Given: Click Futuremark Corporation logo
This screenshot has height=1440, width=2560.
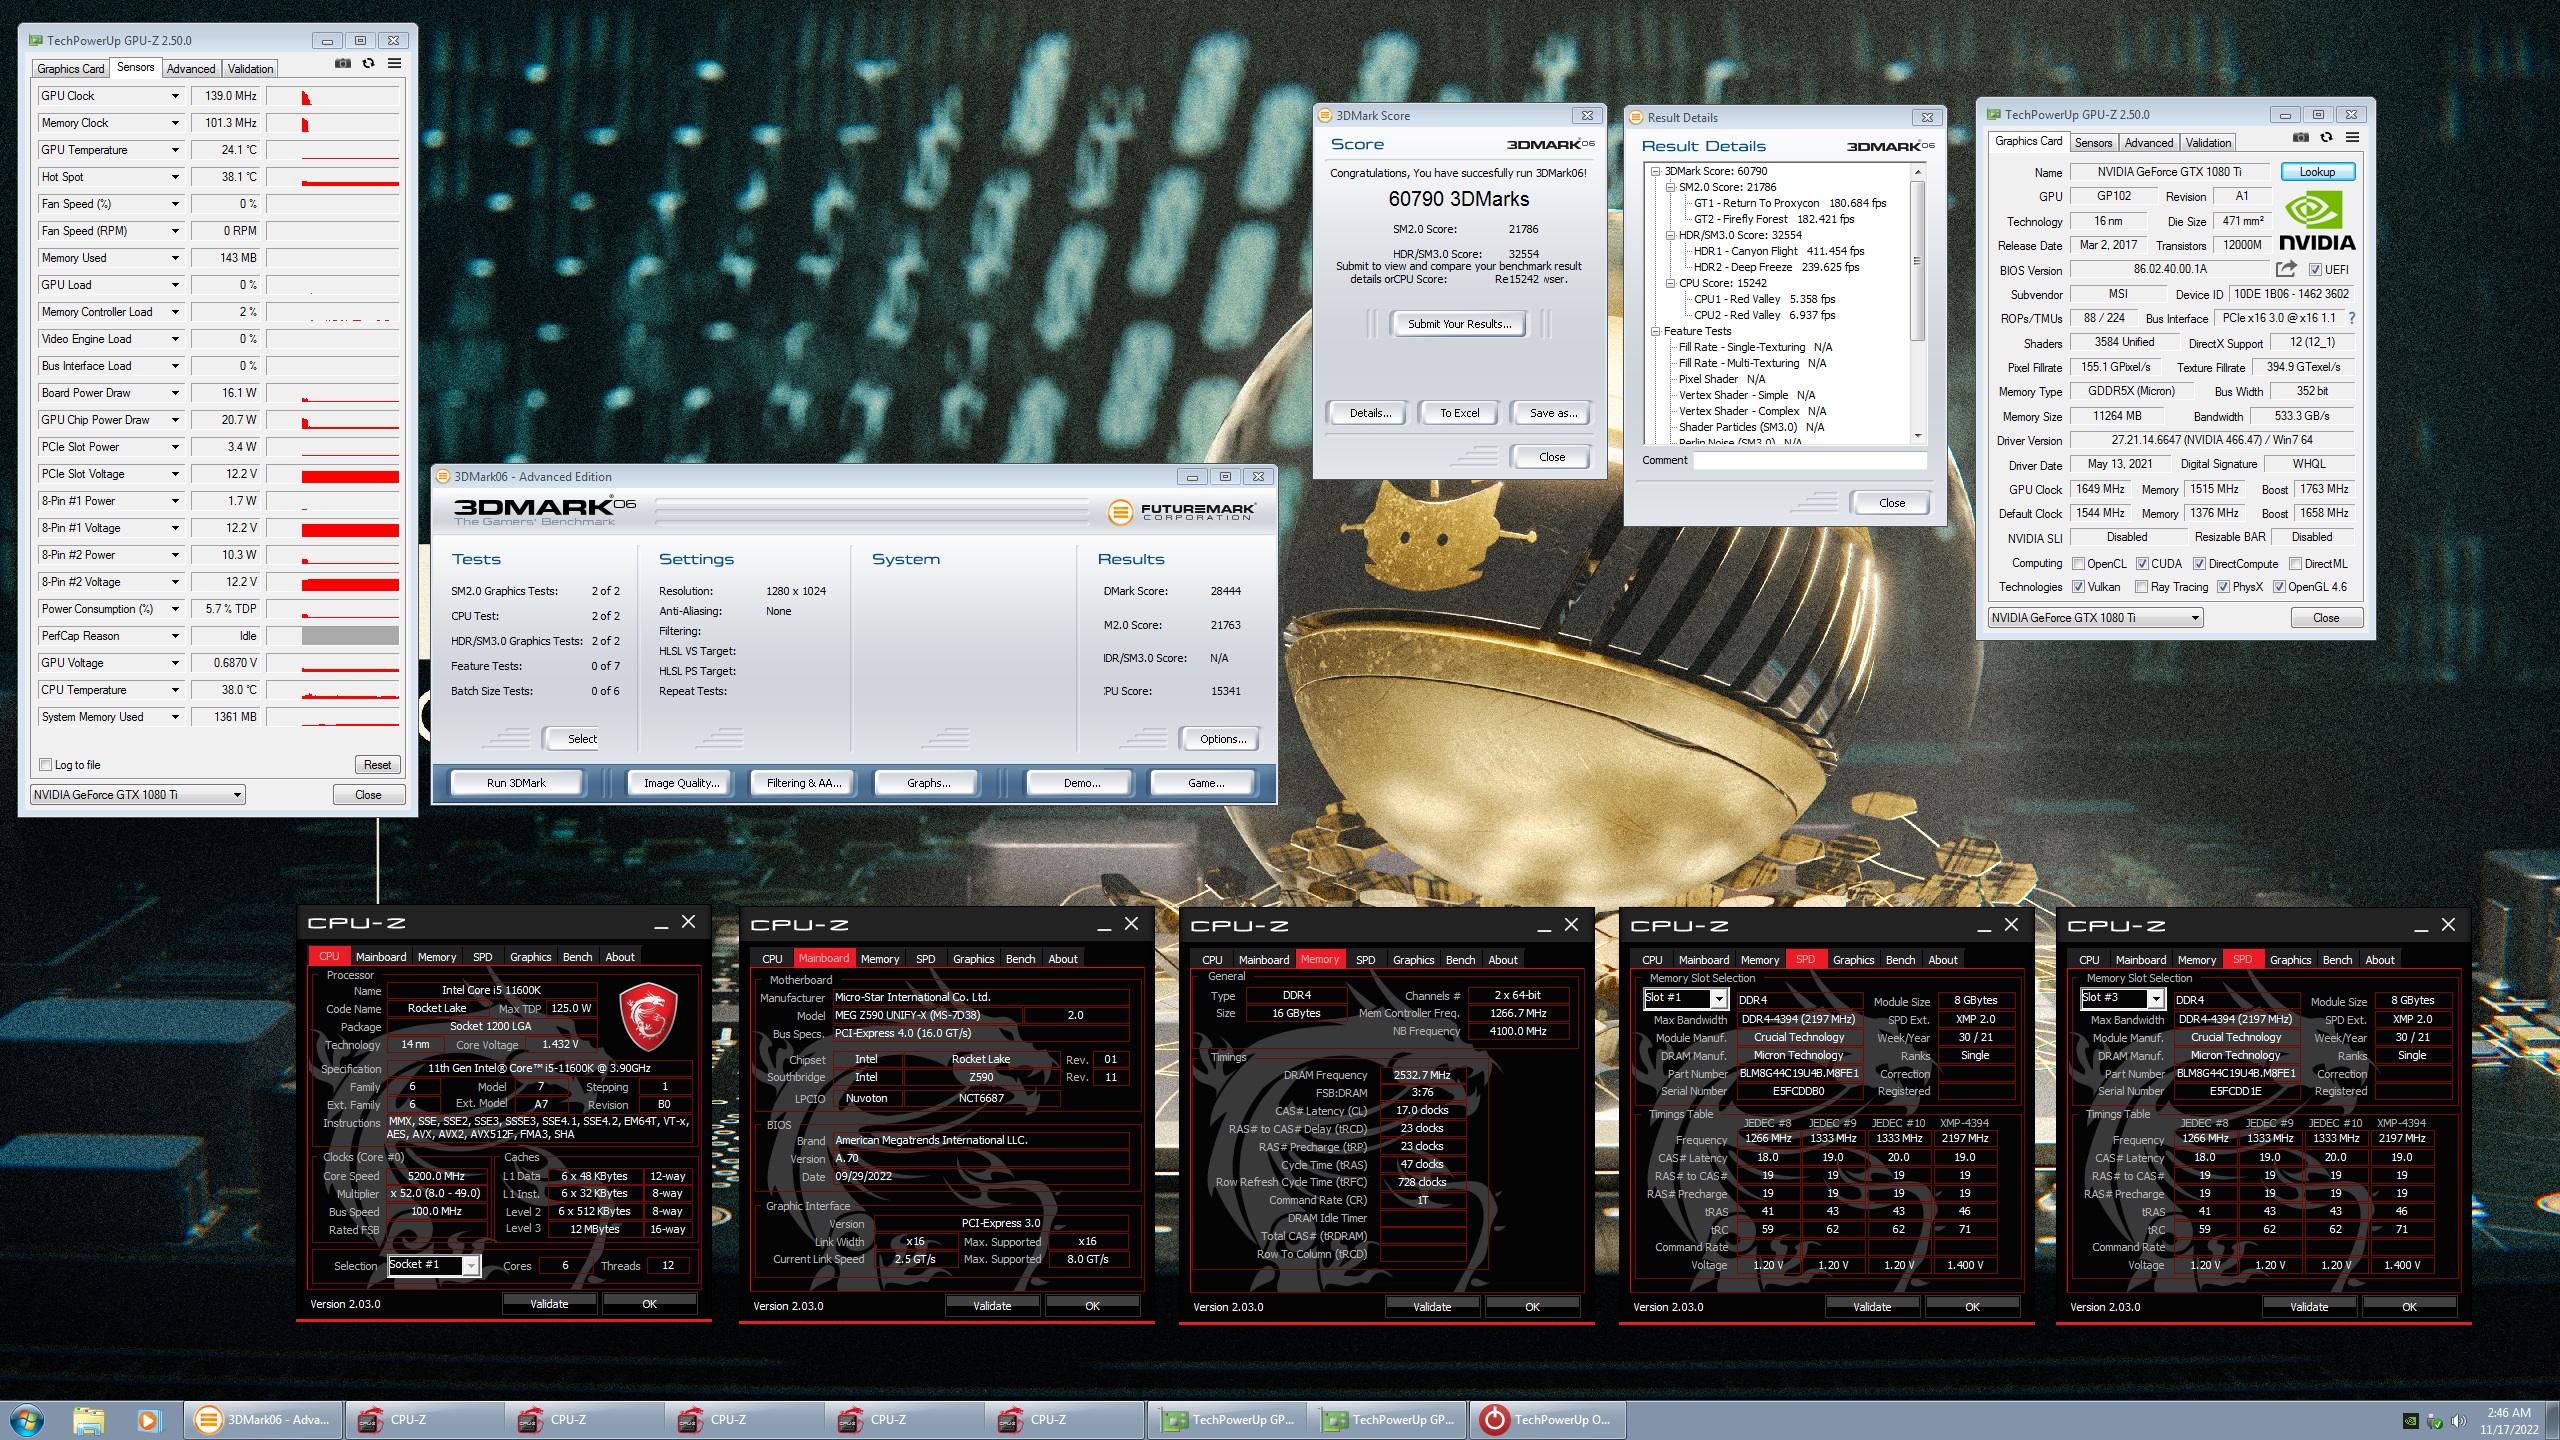Looking at the screenshot, I should 1180,512.
